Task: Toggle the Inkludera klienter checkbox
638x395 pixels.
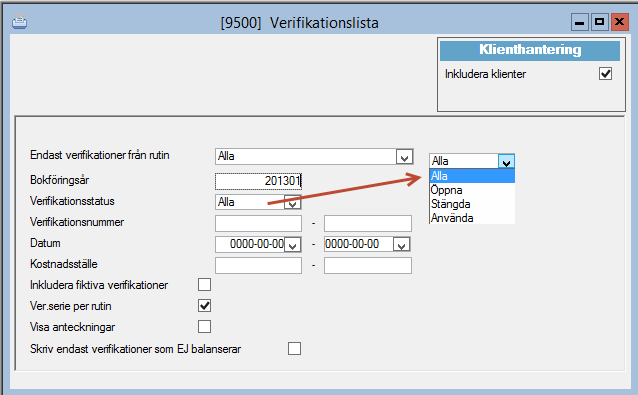Action: coord(605,74)
